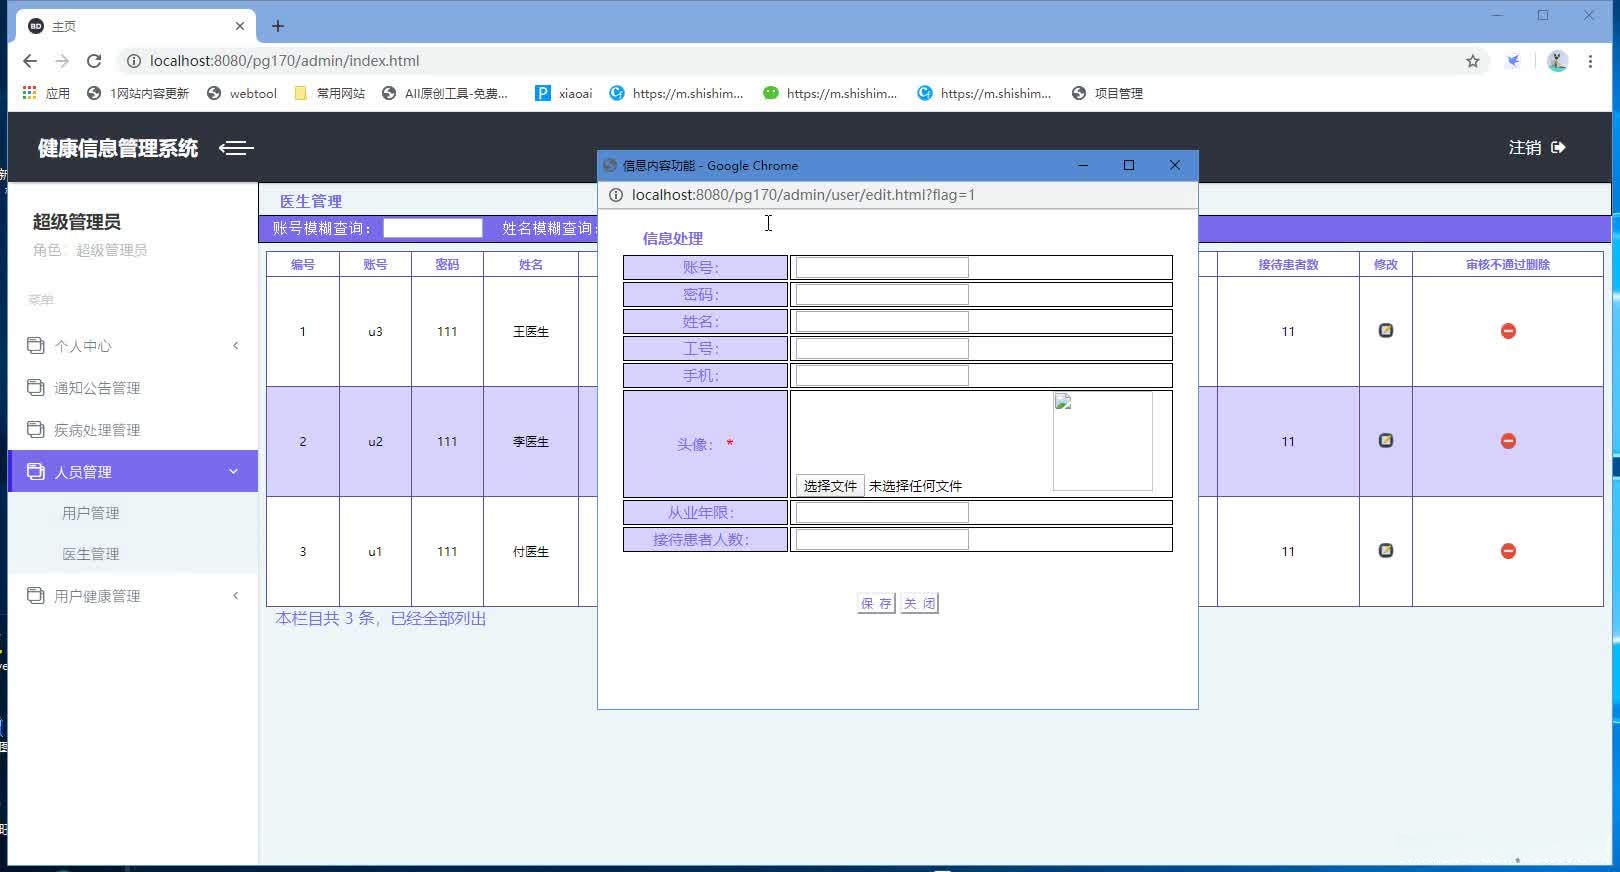1620x872 pixels.
Task: Open Chrome three-dot menu
Action: 1590,61
